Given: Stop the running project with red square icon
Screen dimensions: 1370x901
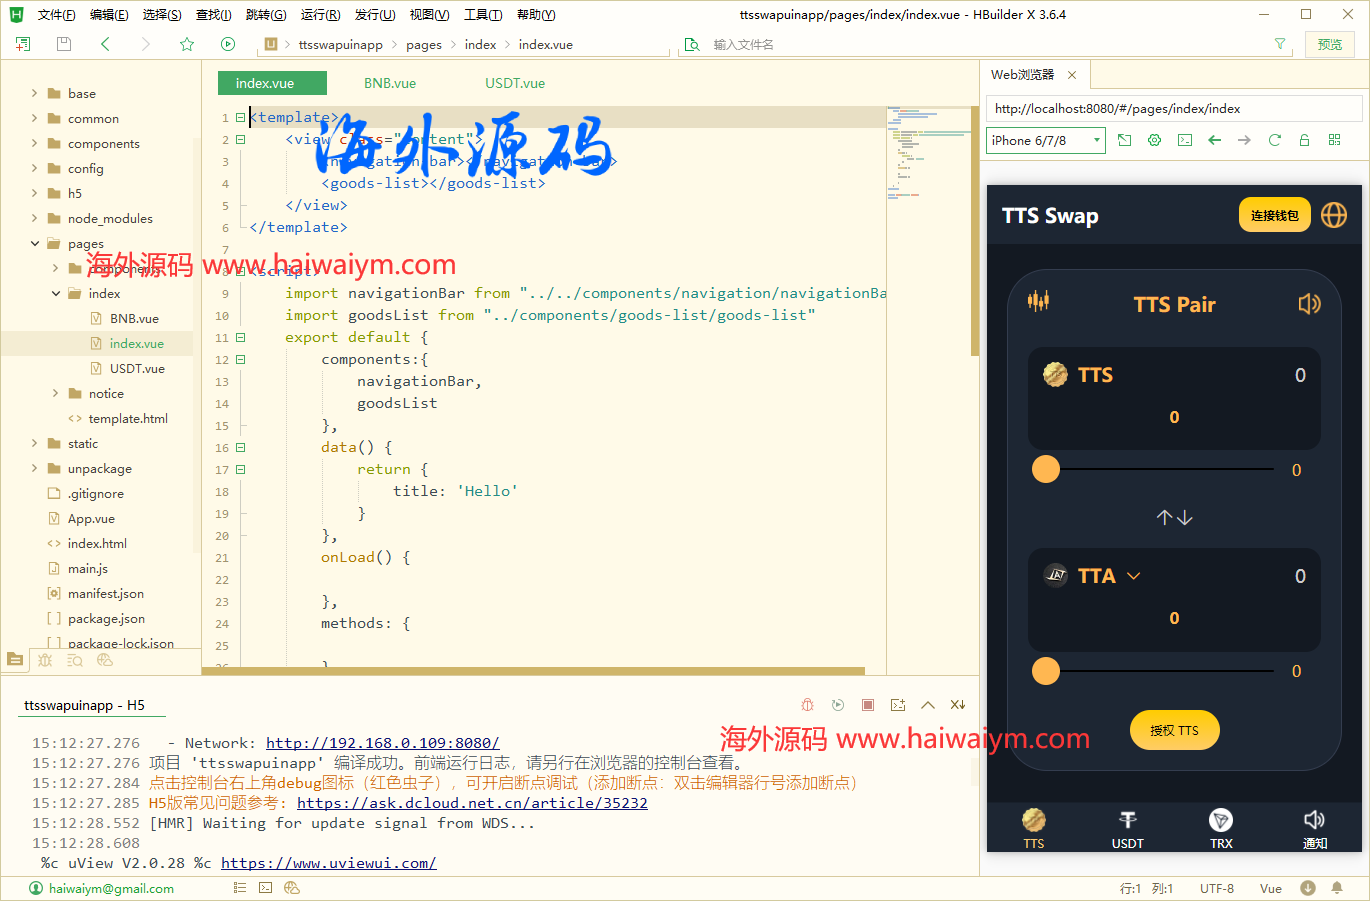Looking at the screenshot, I should point(868,704).
